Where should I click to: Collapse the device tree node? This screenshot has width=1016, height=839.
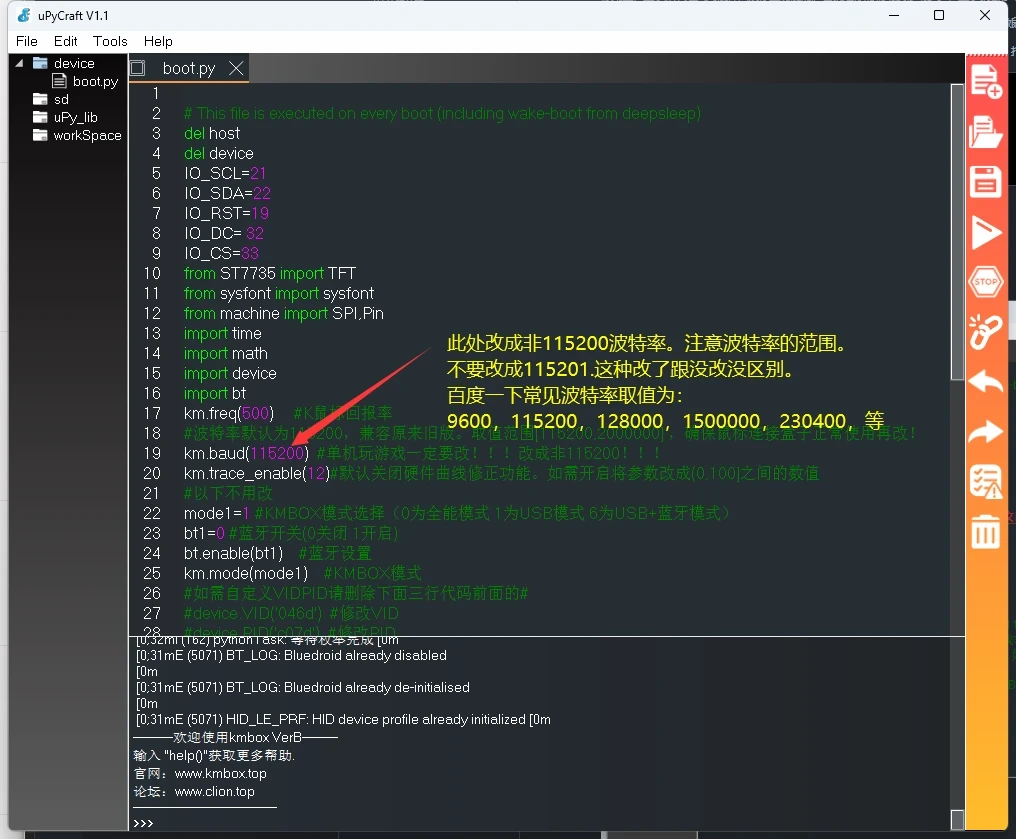click(19, 63)
